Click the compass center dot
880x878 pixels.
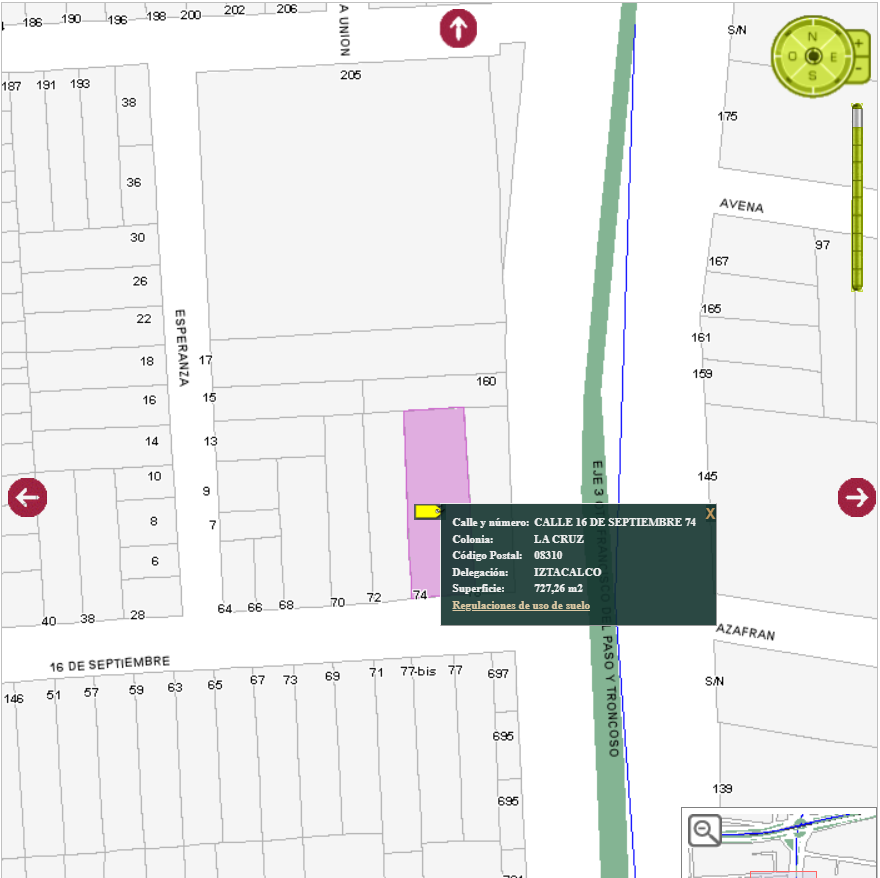(813, 56)
